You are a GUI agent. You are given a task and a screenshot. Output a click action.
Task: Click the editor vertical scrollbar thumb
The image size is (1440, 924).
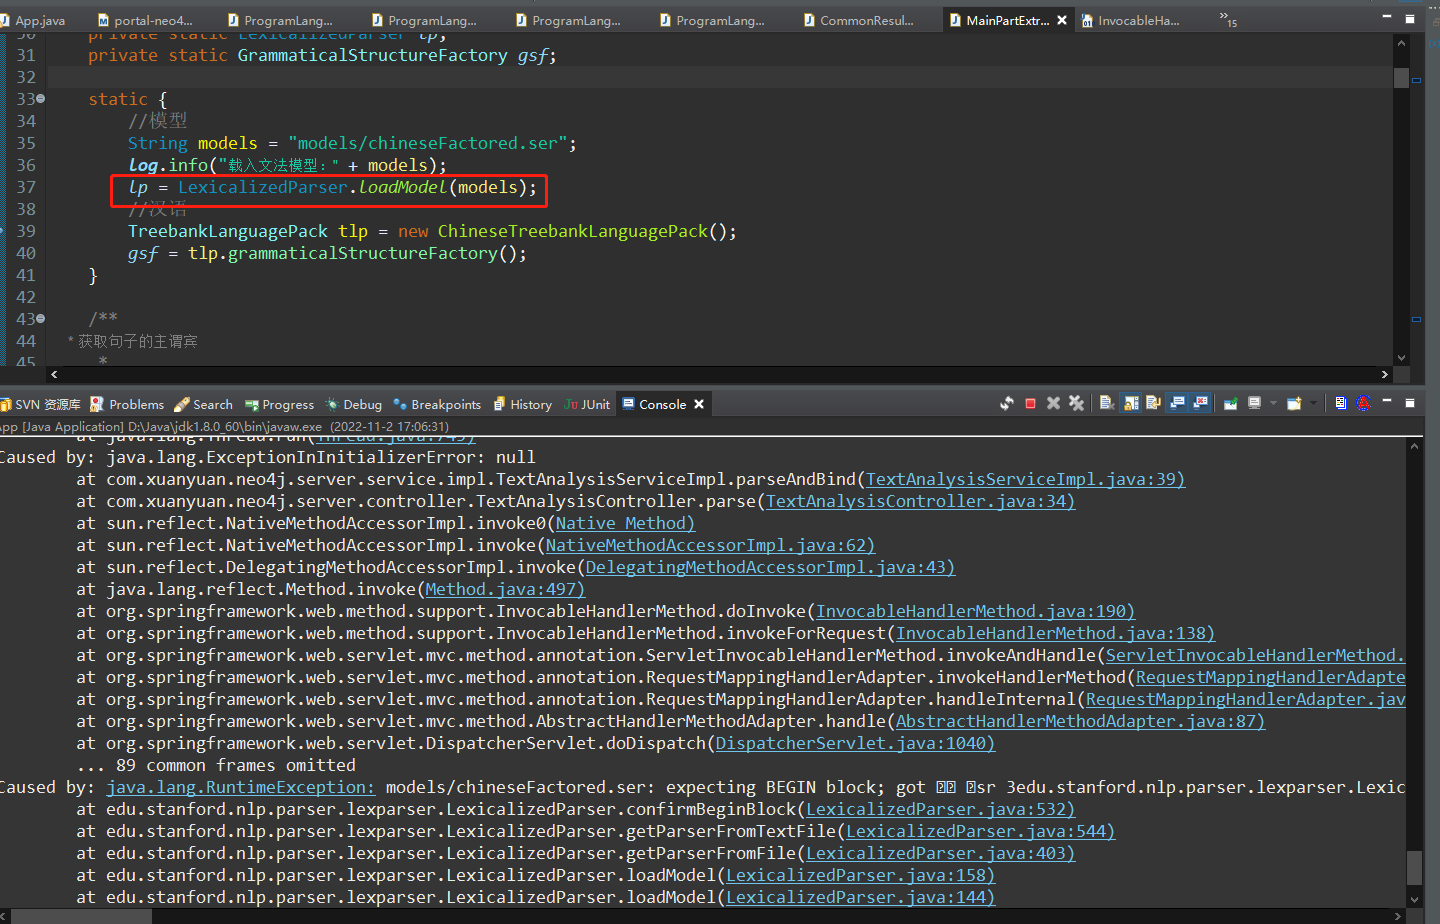click(x=1401, y=78)
